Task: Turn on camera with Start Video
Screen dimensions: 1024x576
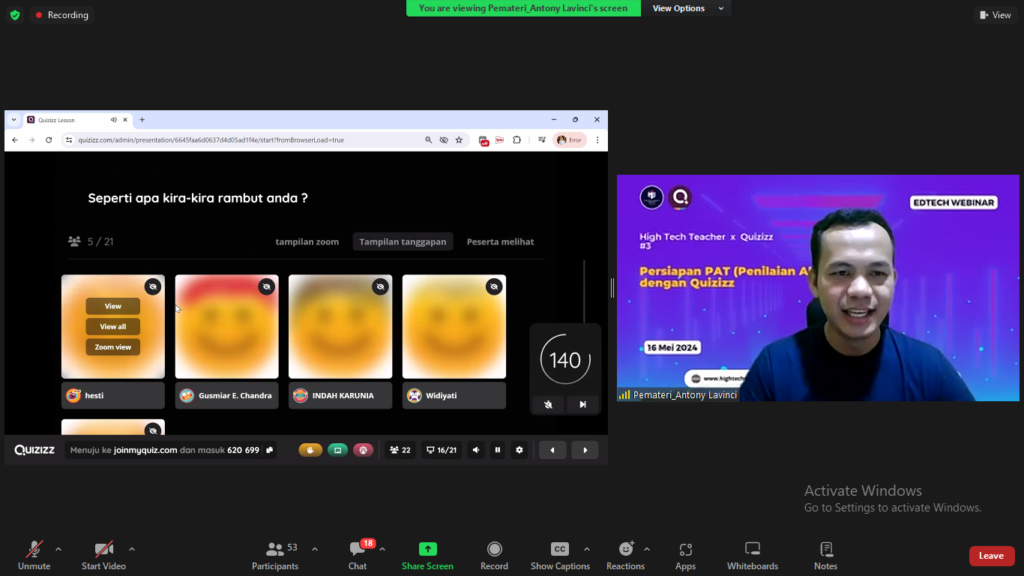Action: (103, 549)
